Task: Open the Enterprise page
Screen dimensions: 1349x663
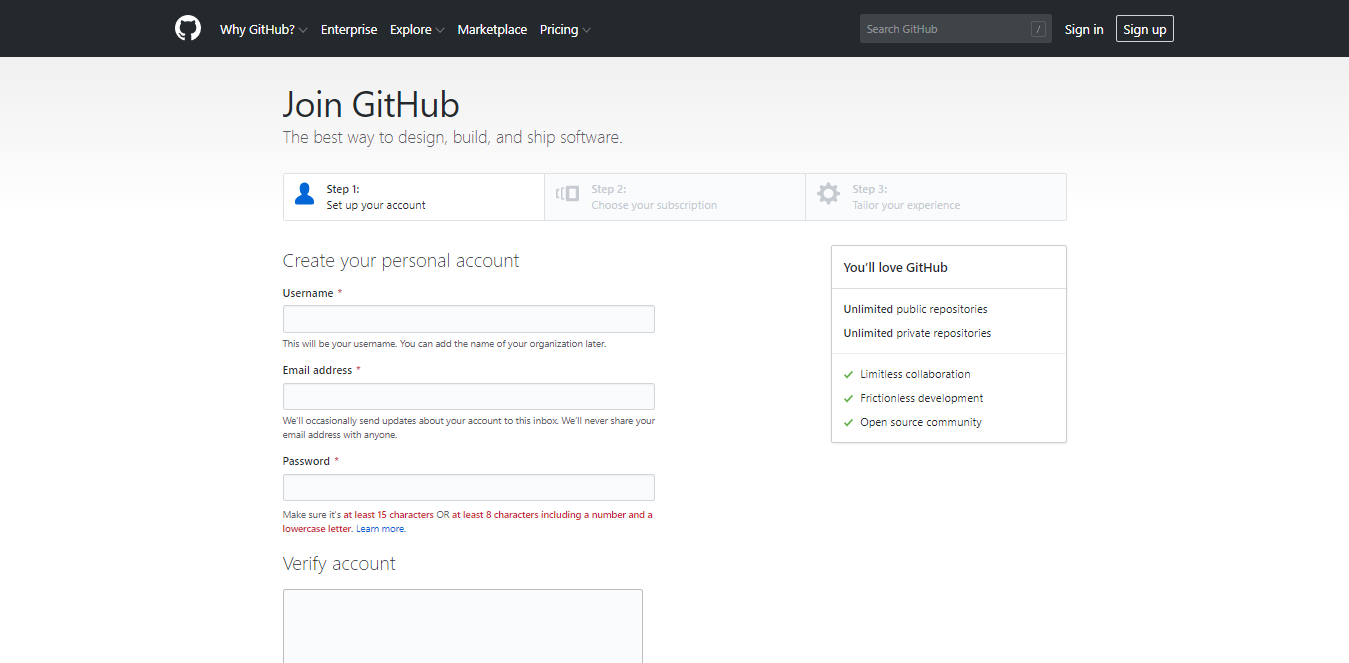Action: 349,29
